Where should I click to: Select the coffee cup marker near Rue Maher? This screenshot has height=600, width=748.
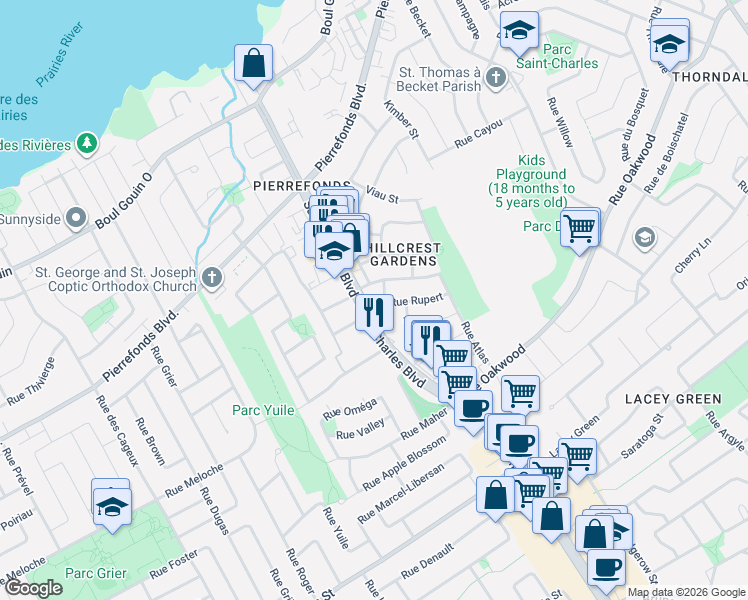[x=473, y=410]
